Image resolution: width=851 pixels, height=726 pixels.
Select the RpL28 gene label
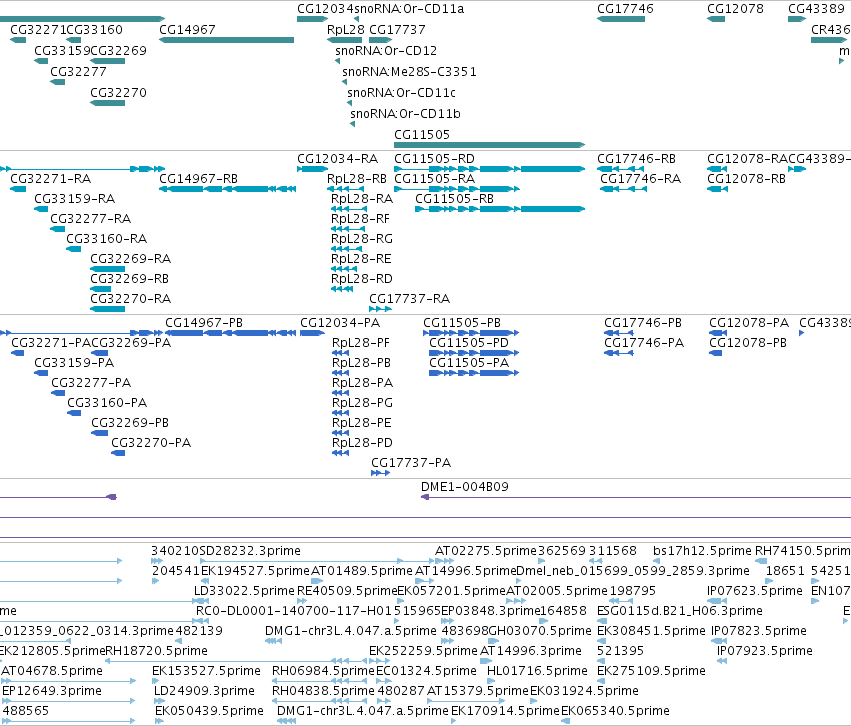346,30
